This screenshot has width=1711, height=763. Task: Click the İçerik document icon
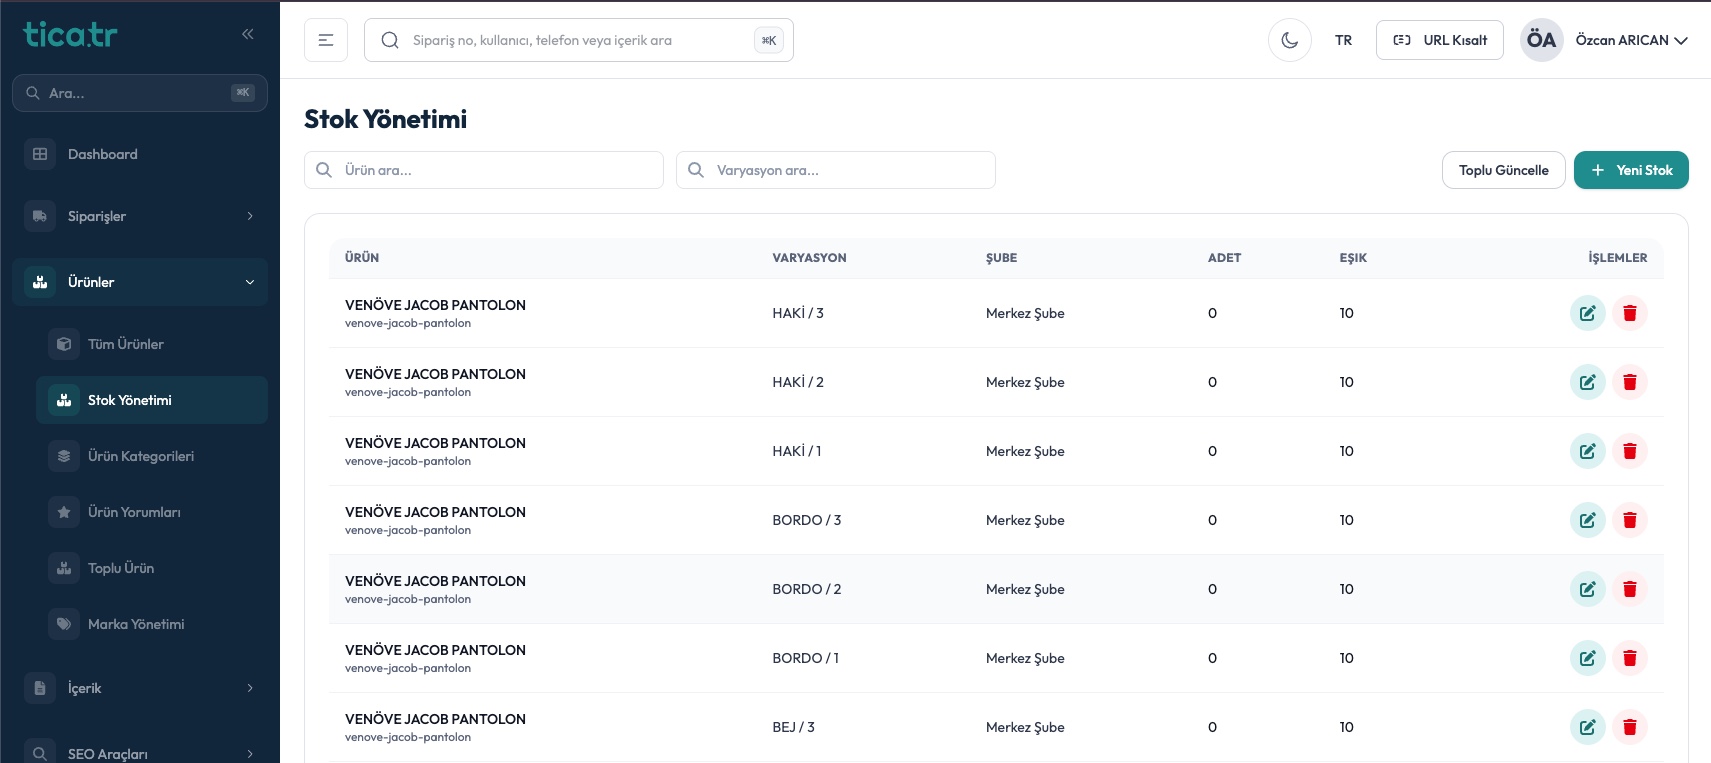click(40, 688)
